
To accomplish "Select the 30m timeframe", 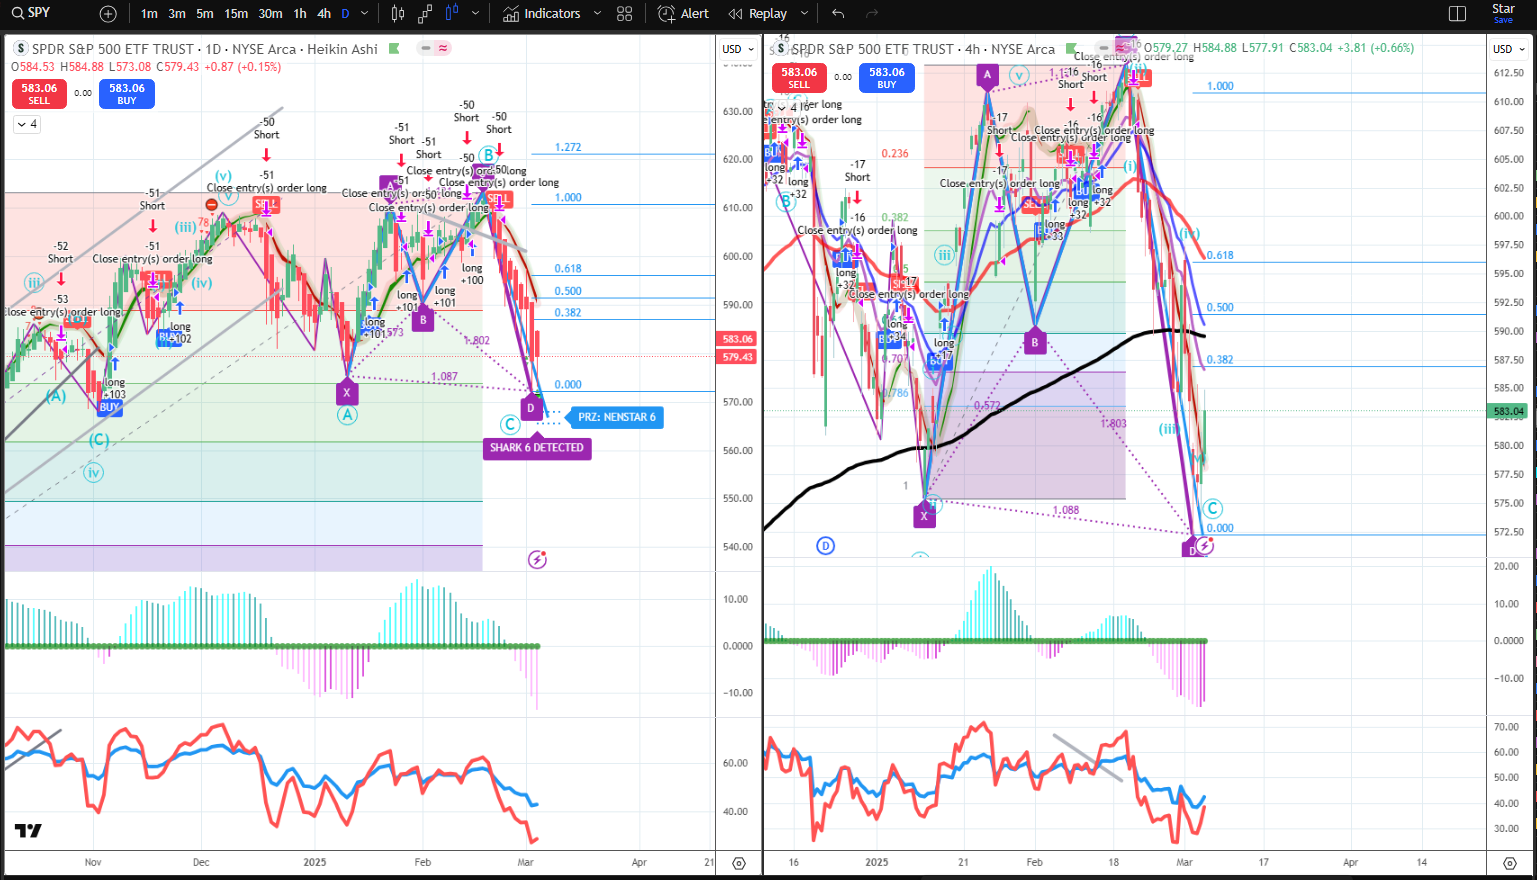I will point(270,14).
